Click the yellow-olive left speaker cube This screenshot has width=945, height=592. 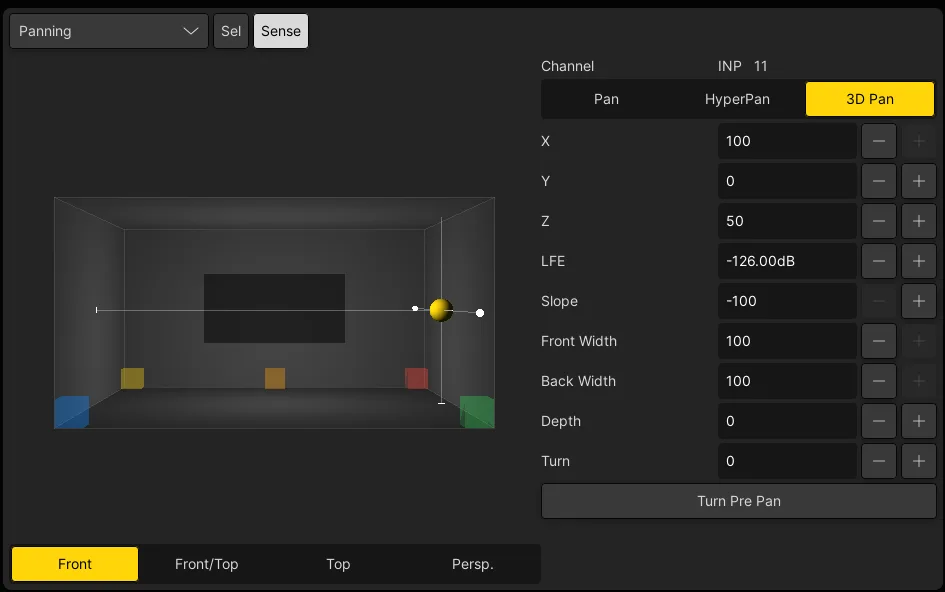click(x=133, y=379)
